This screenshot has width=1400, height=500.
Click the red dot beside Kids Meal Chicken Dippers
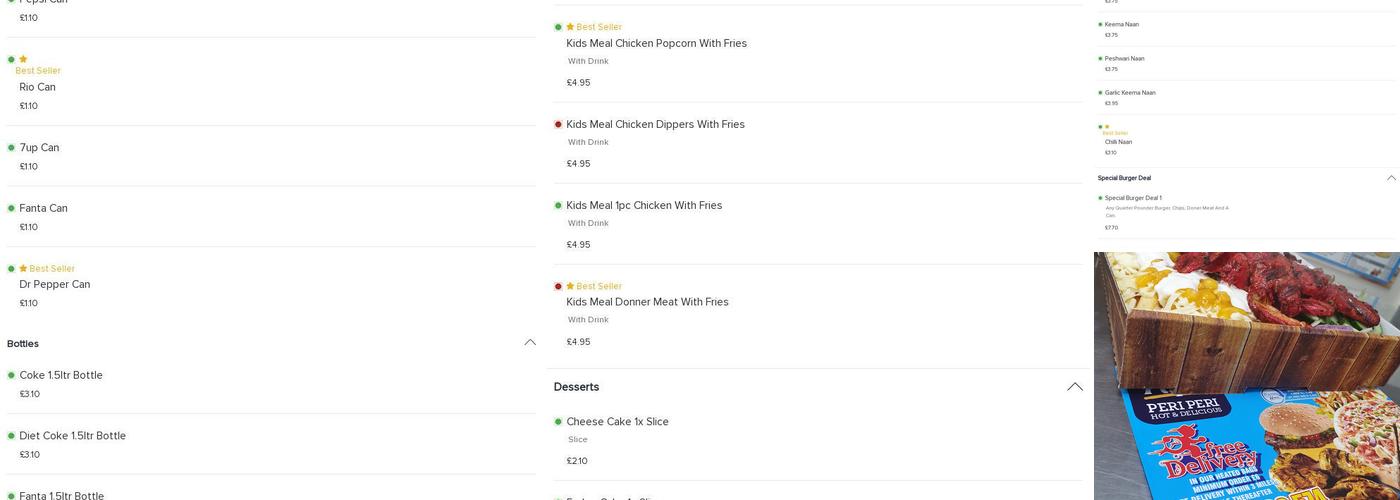(558, 125)
